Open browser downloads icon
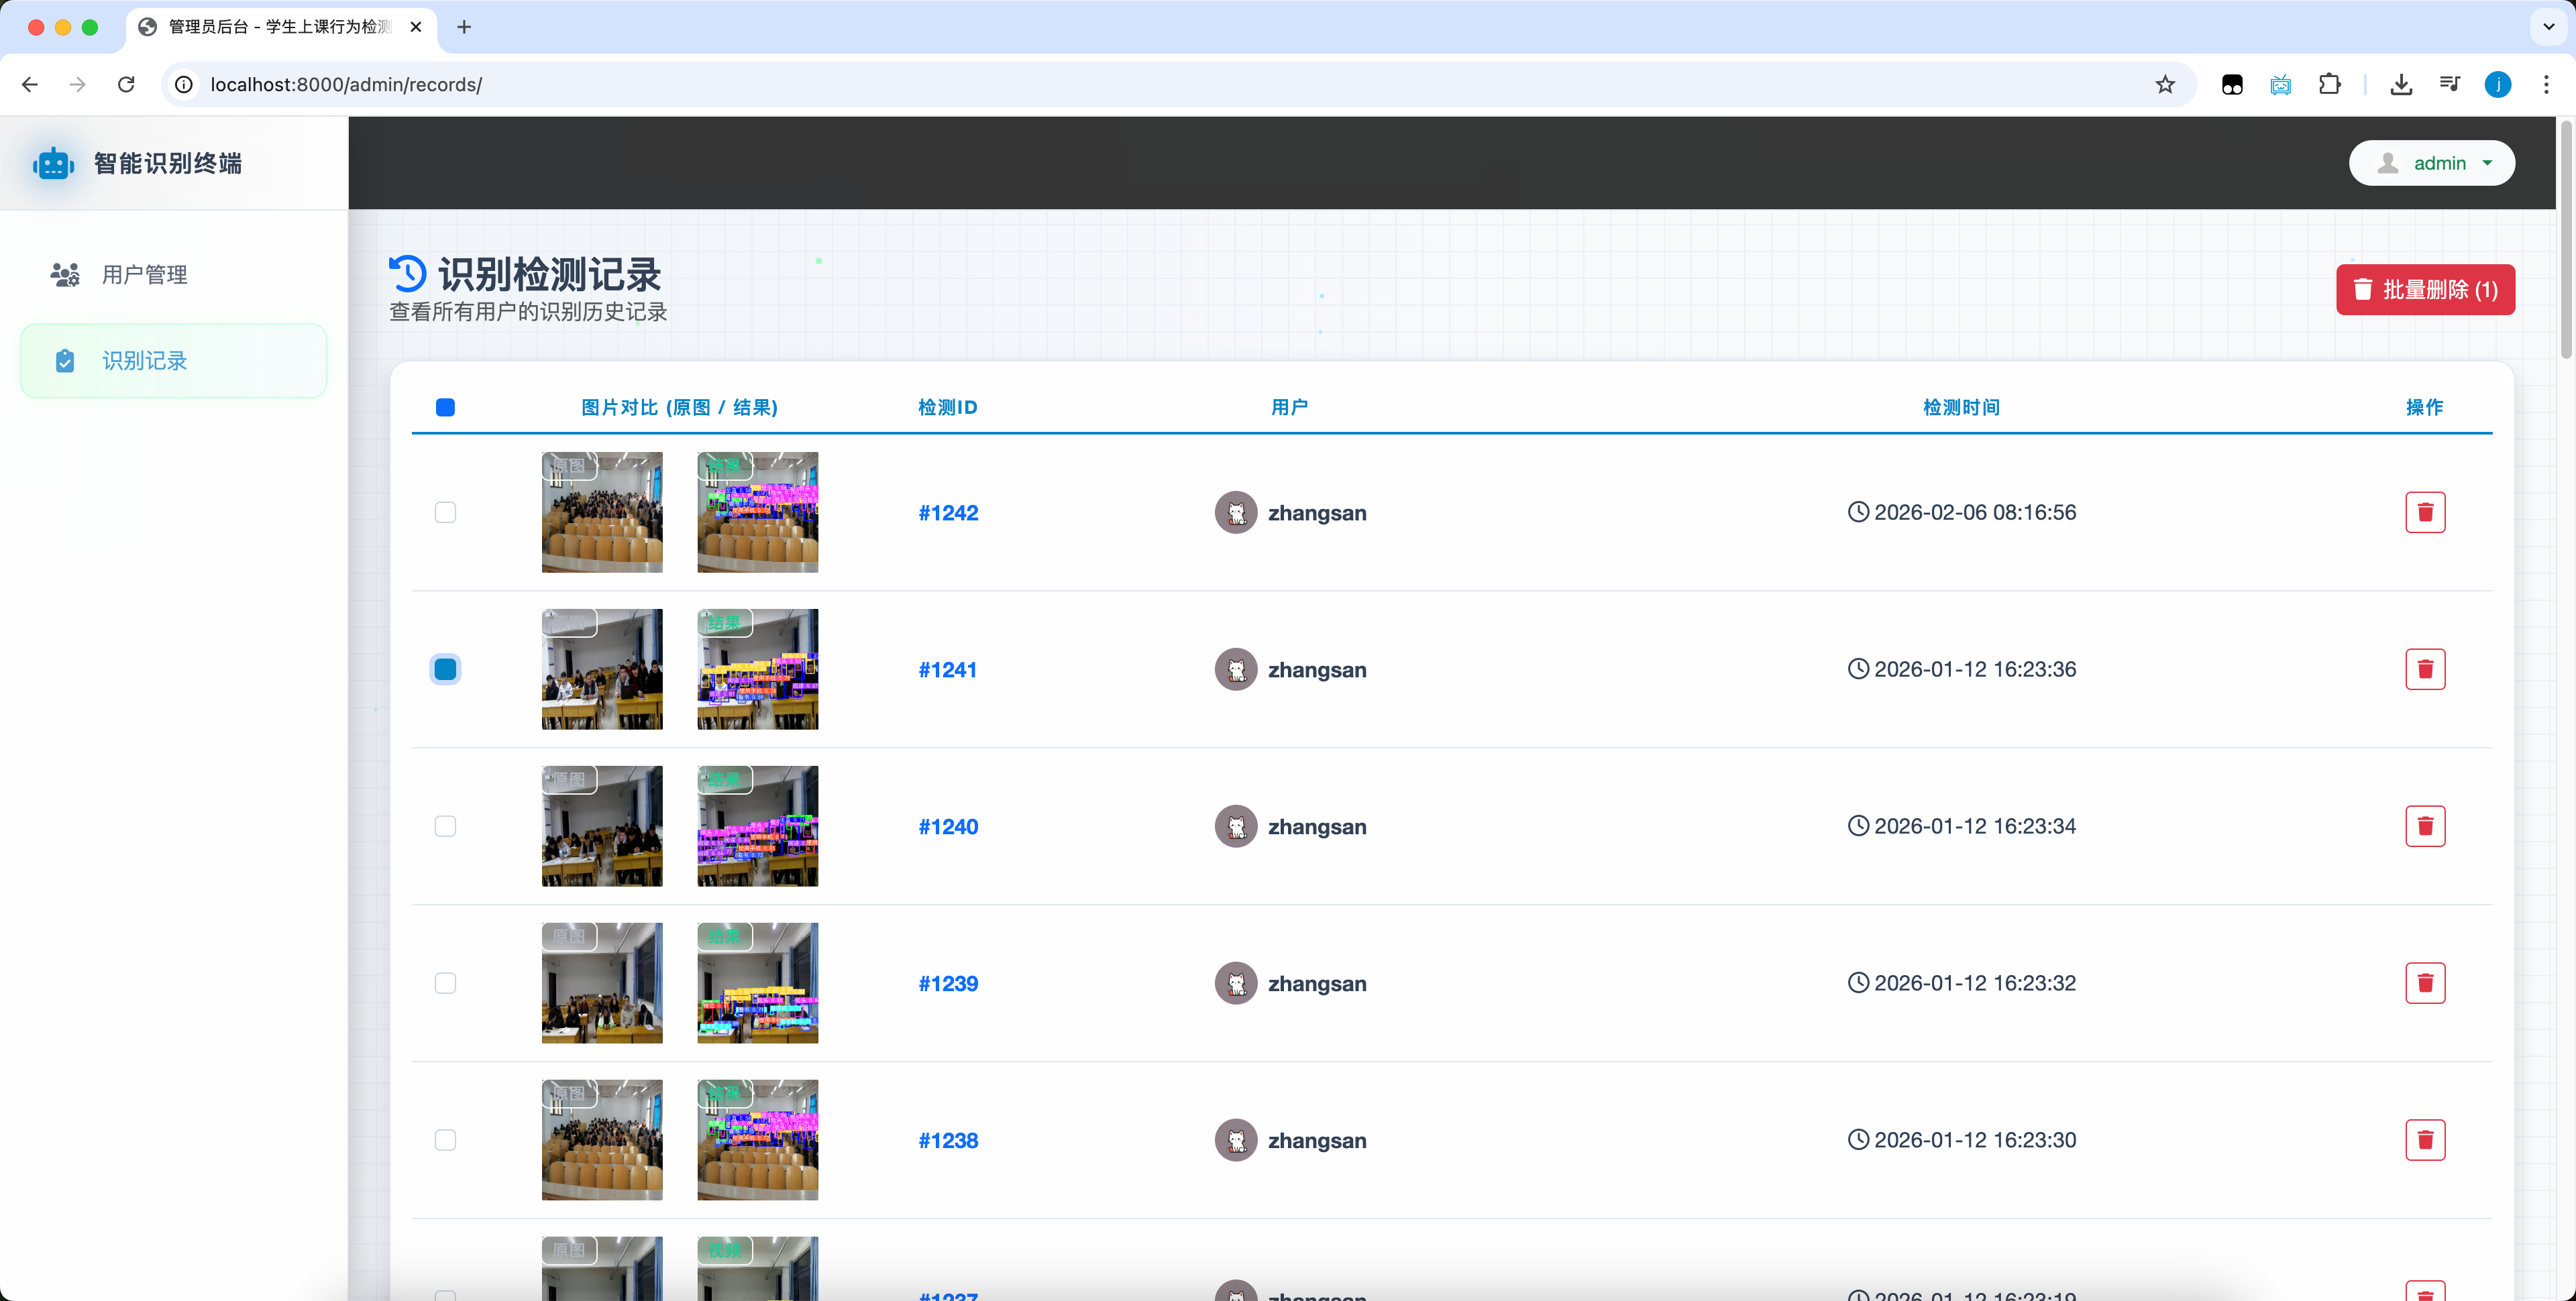 tap(2400, 85)
